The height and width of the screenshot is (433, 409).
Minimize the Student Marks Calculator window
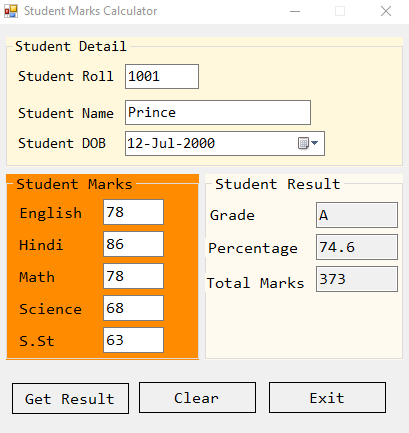point(295,11)
